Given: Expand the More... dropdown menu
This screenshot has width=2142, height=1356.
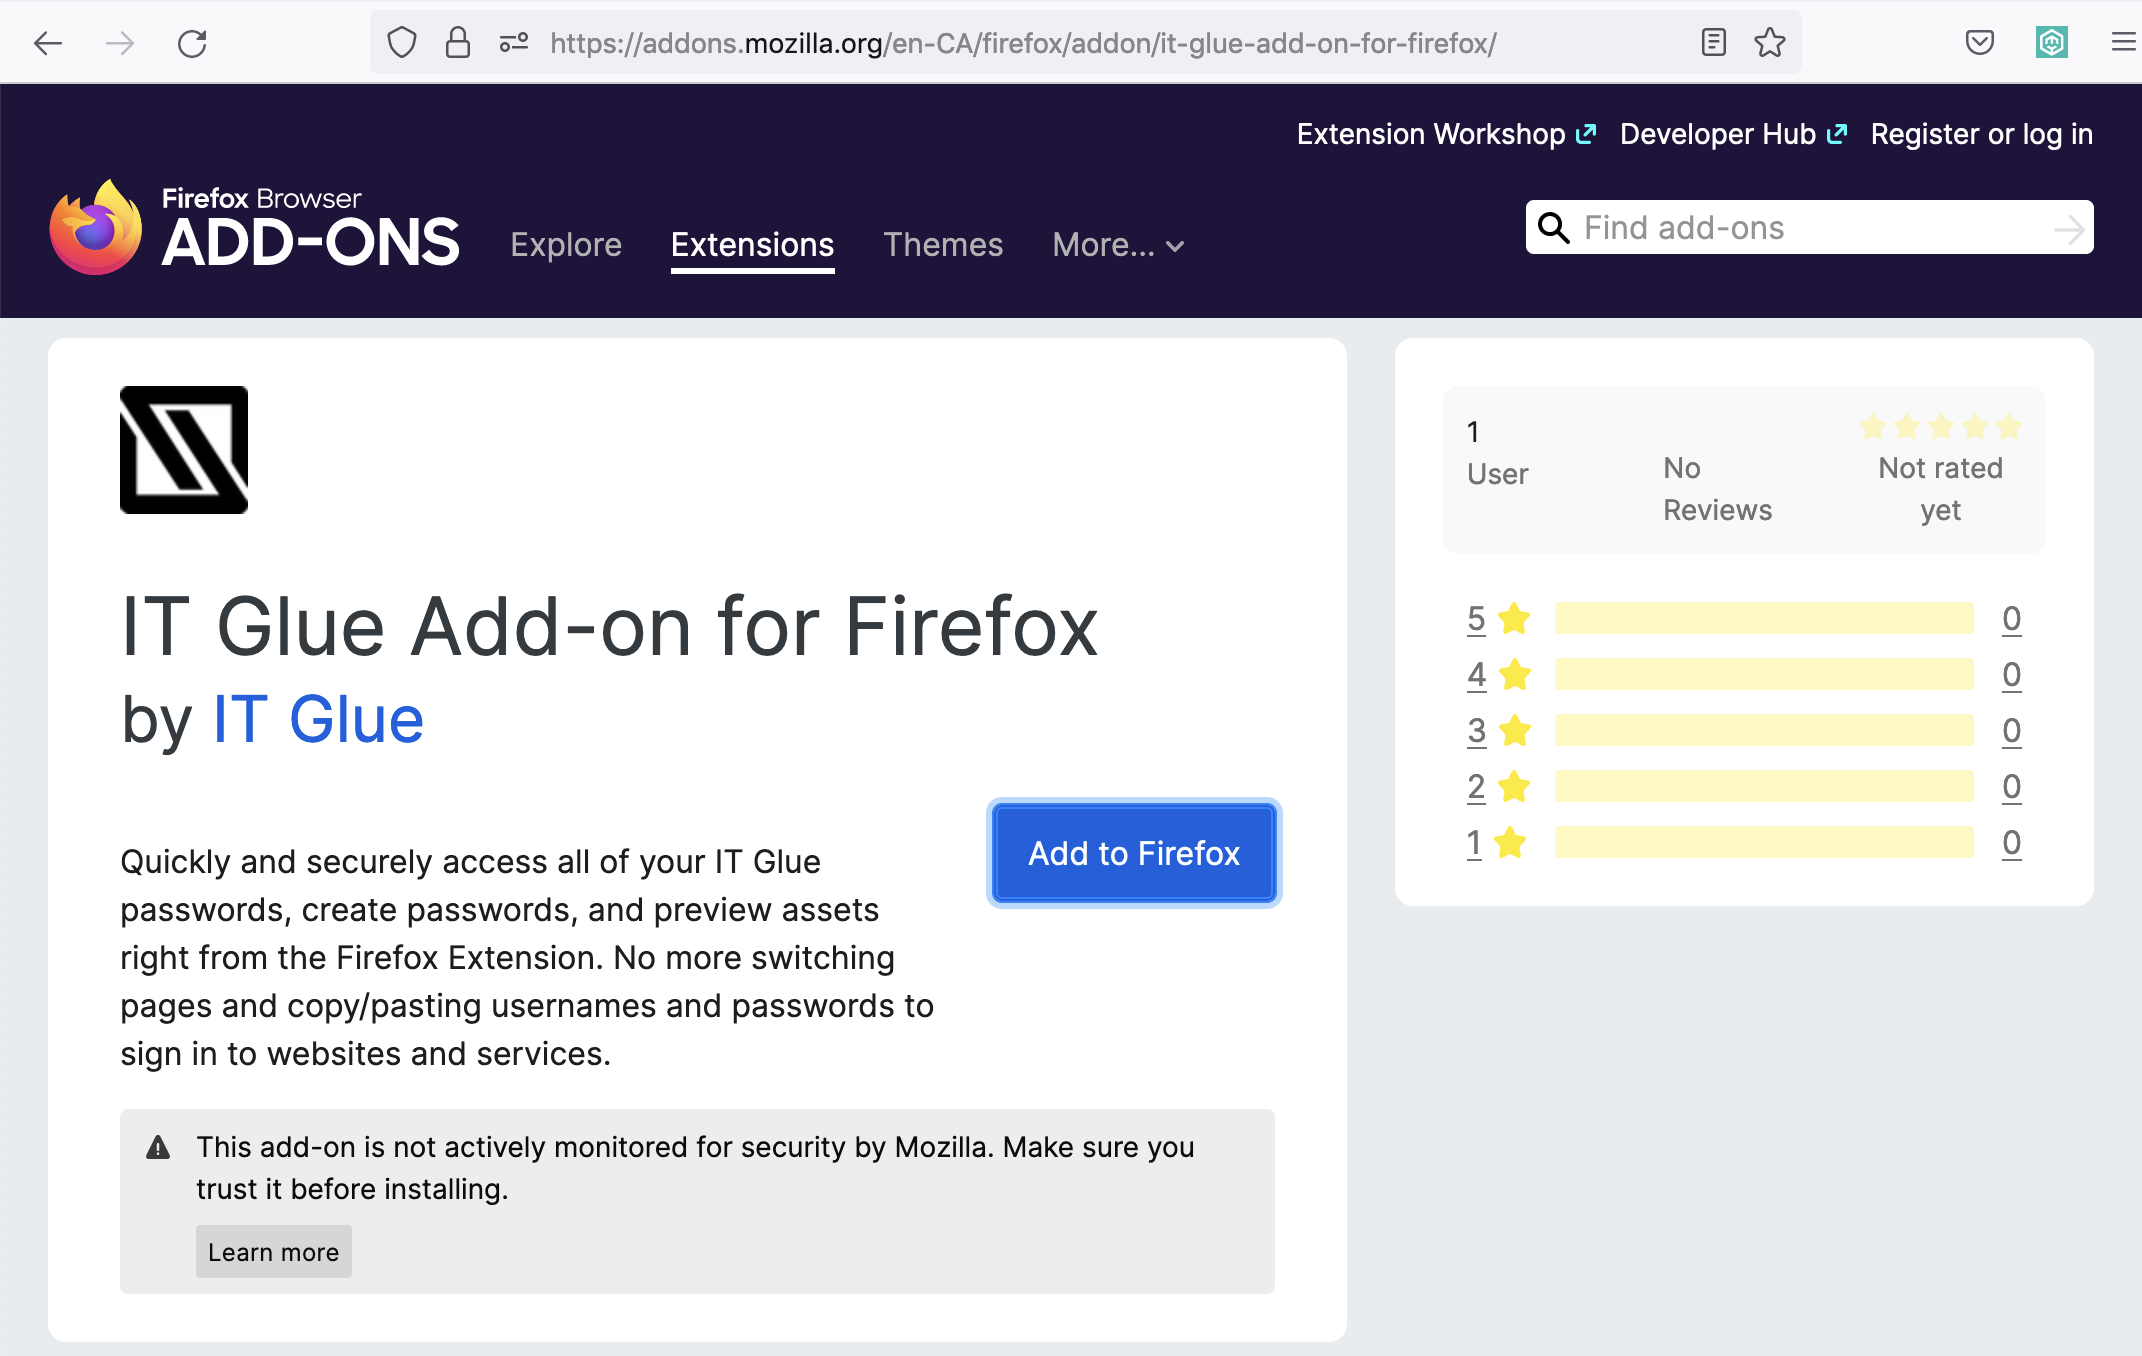Looking at the screenshot, I should click(x=1118, y=245).
